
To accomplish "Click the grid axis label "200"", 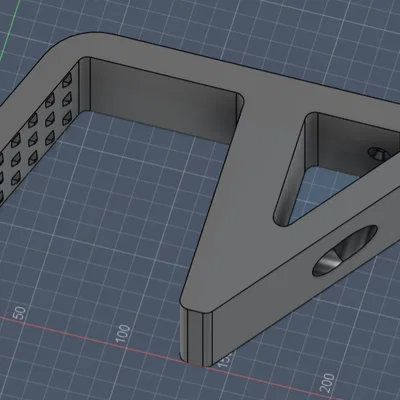I will pos(328,383).
